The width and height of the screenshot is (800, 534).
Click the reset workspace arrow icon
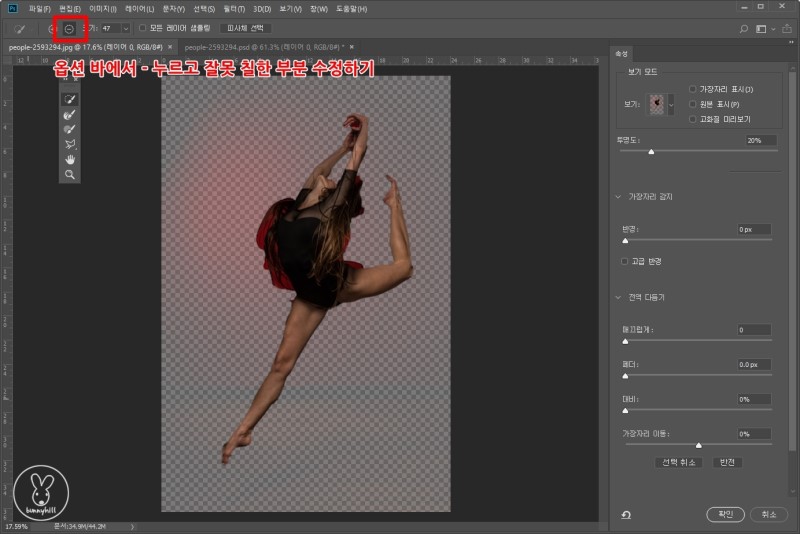[625, 514]
